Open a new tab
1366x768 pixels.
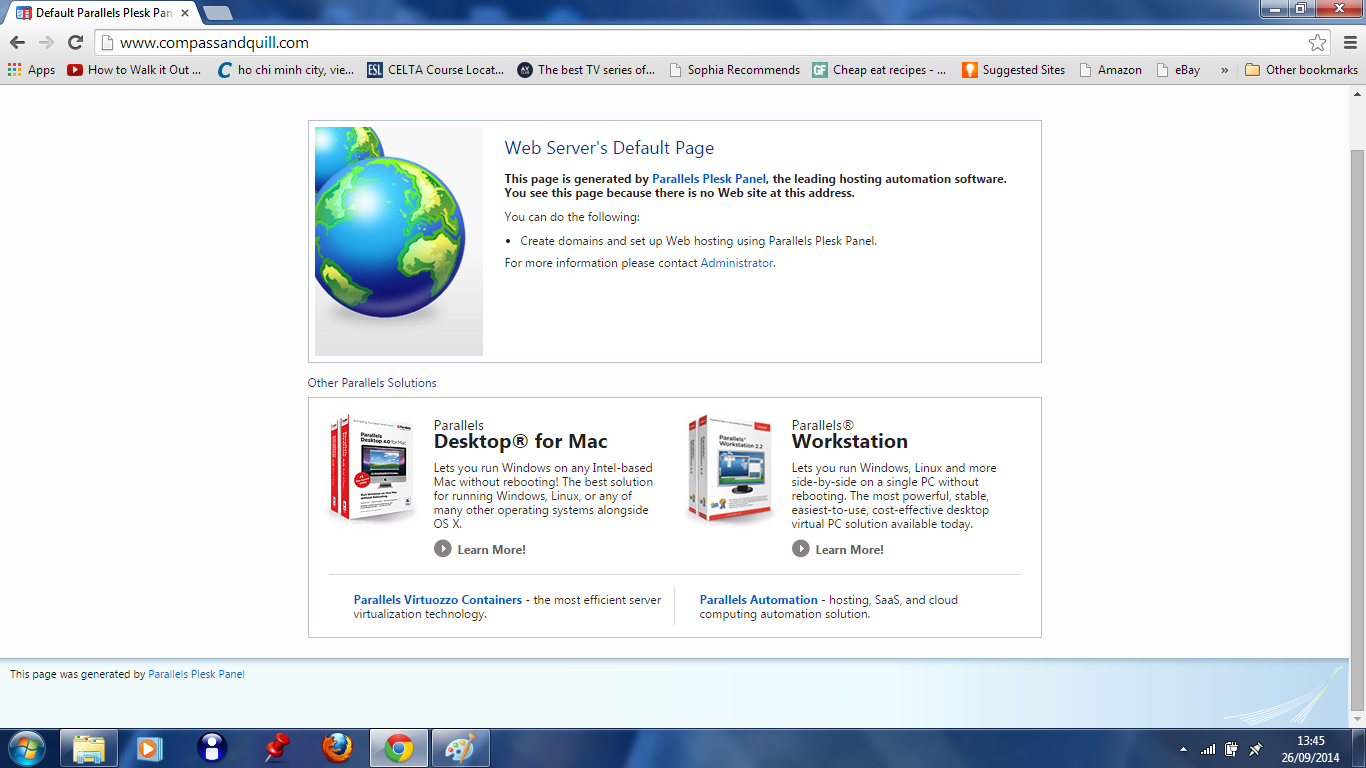[217, 13]
